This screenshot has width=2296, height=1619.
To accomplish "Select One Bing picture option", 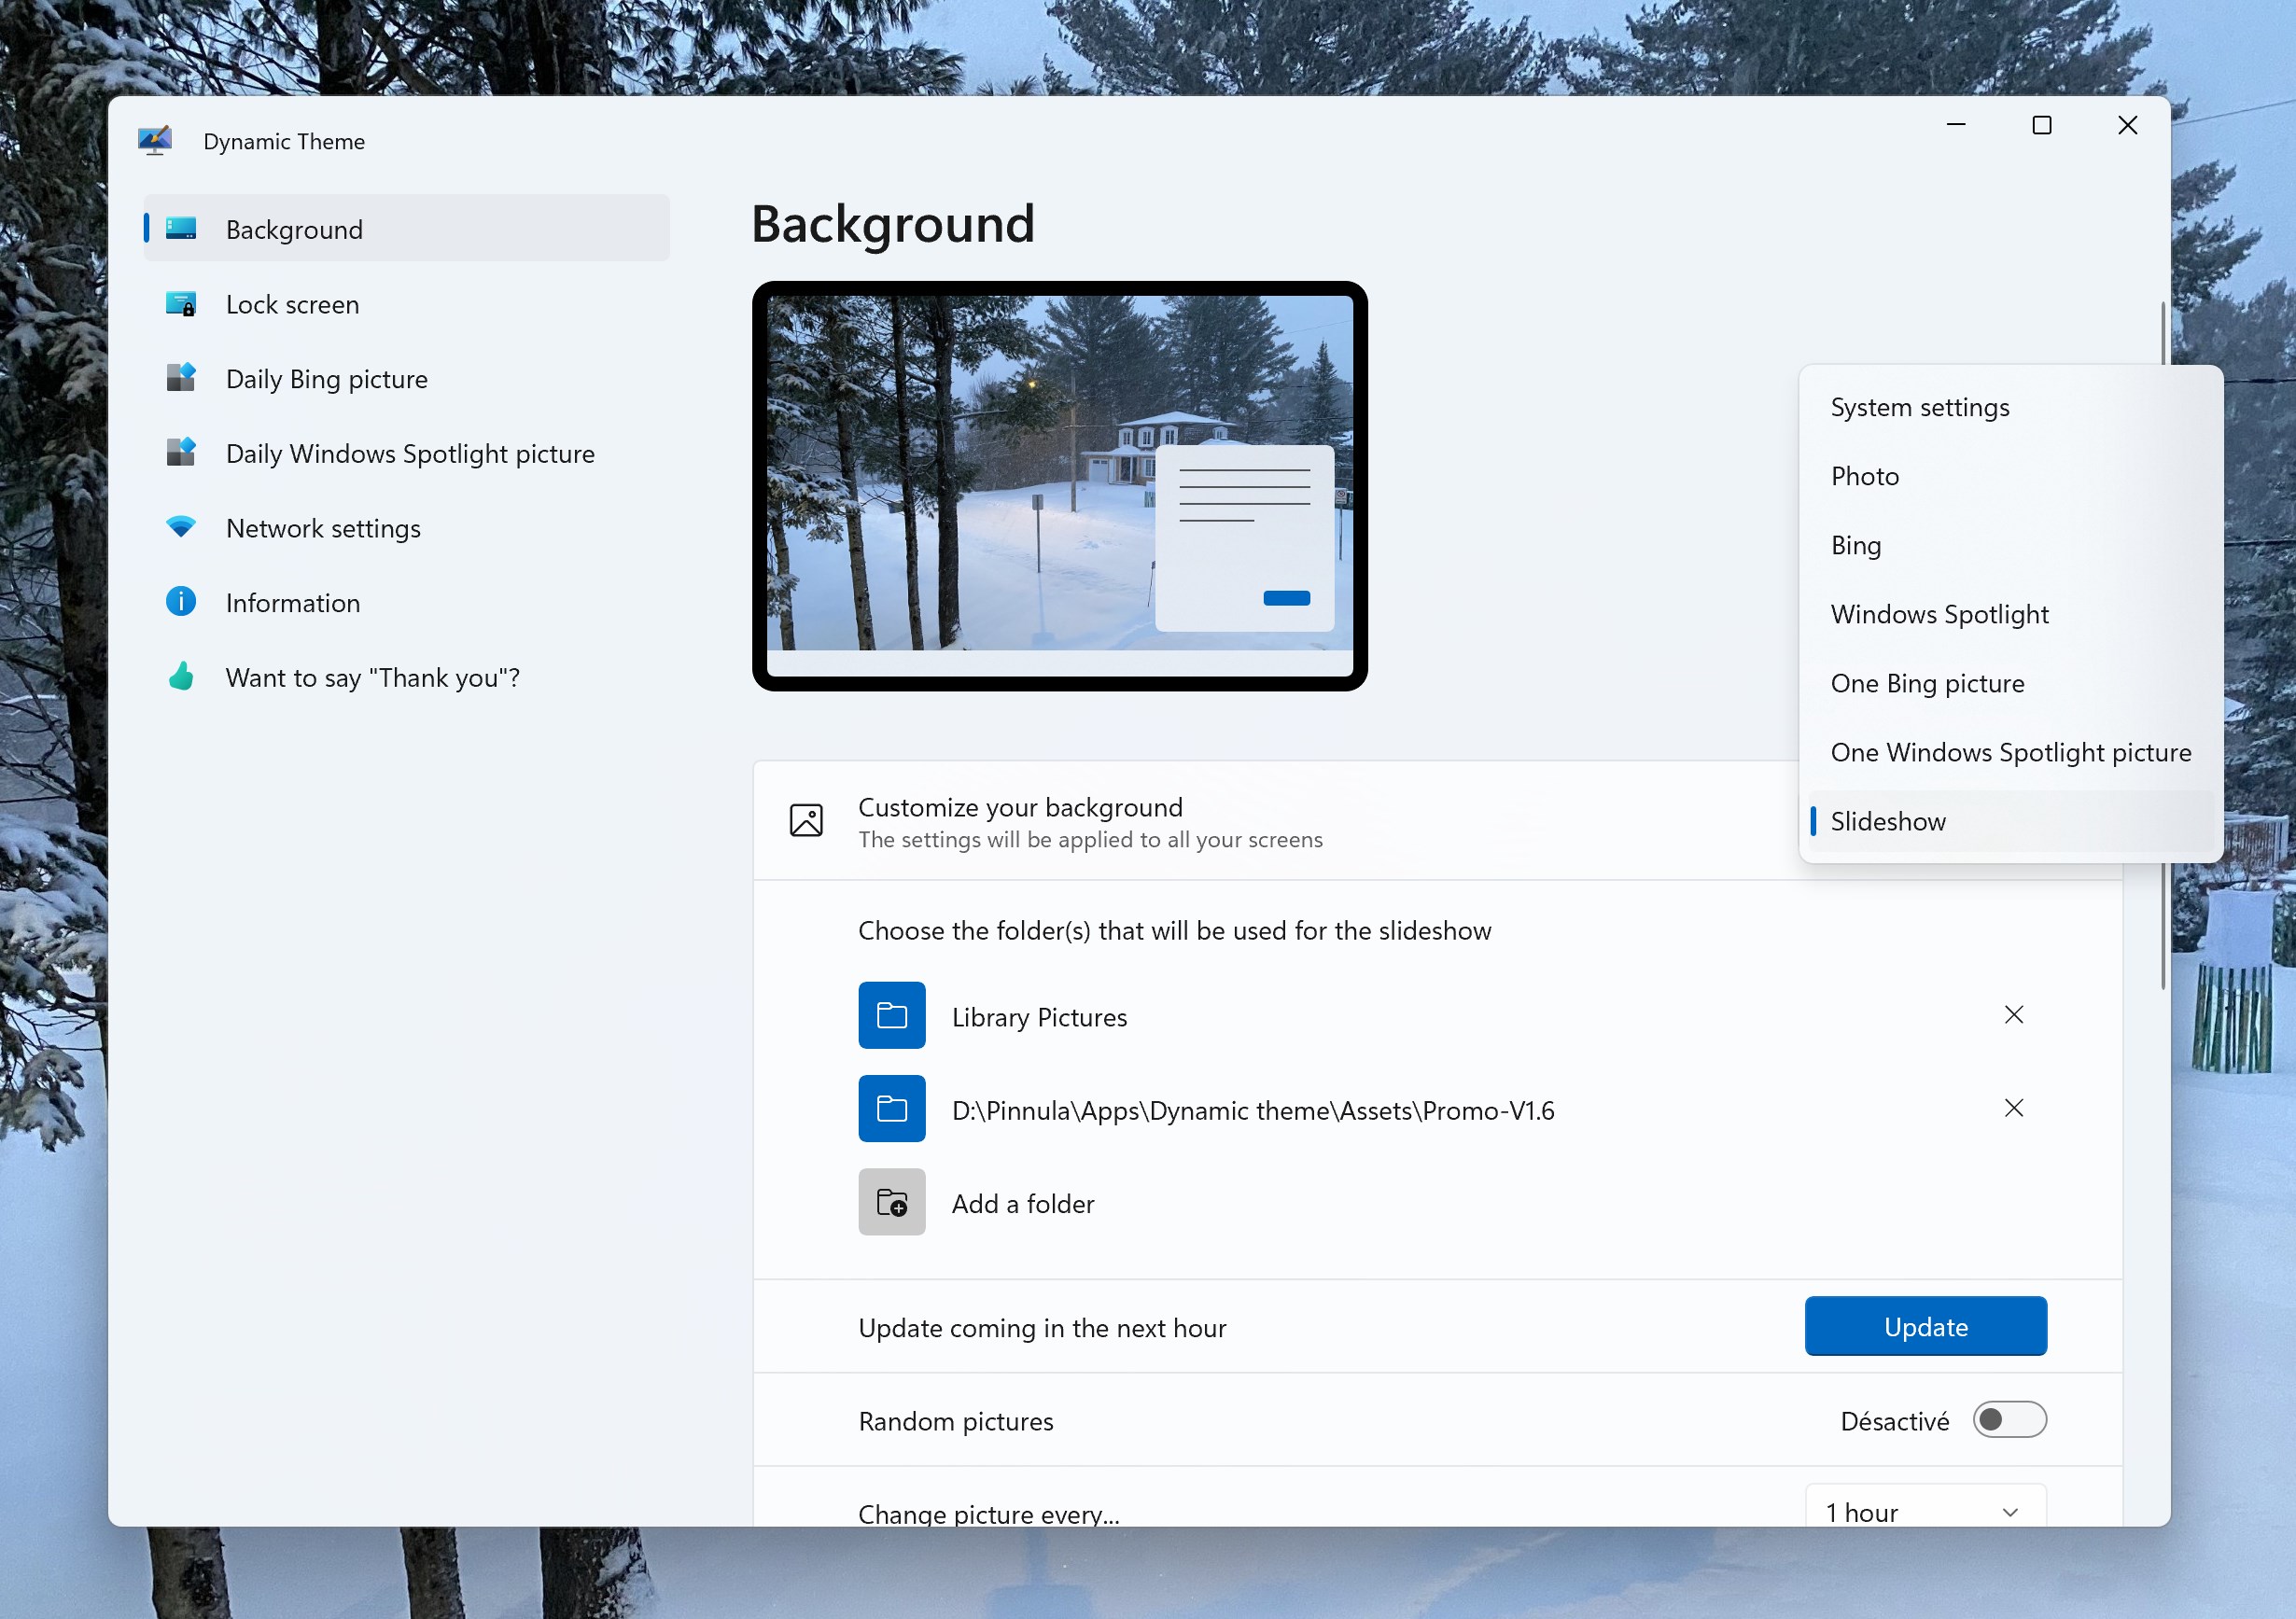I will (x=1927, y=682).
